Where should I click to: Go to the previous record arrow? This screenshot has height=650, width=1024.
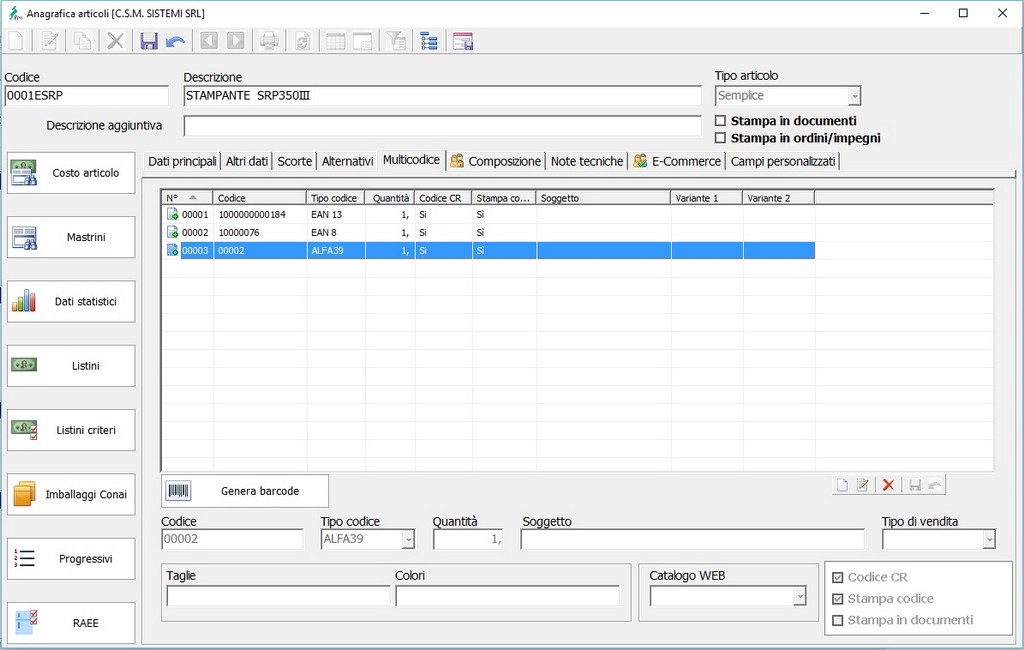[209, 41]
